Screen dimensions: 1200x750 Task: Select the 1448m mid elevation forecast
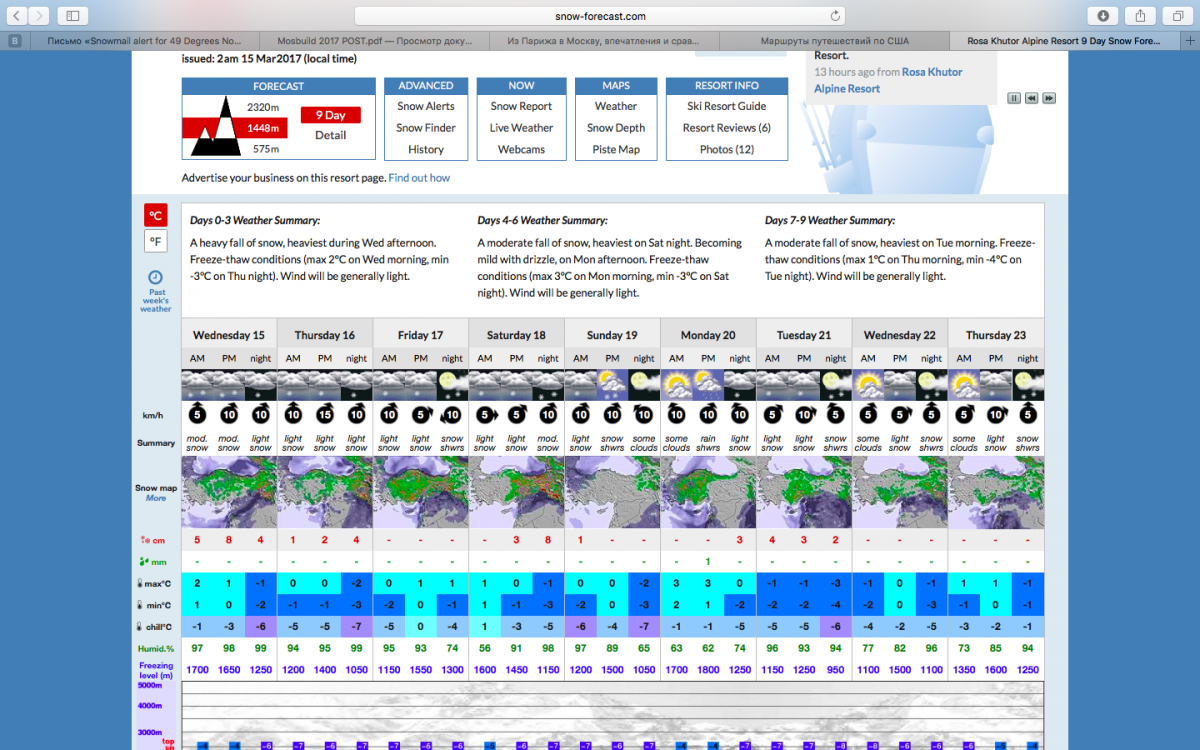(263, 128)
